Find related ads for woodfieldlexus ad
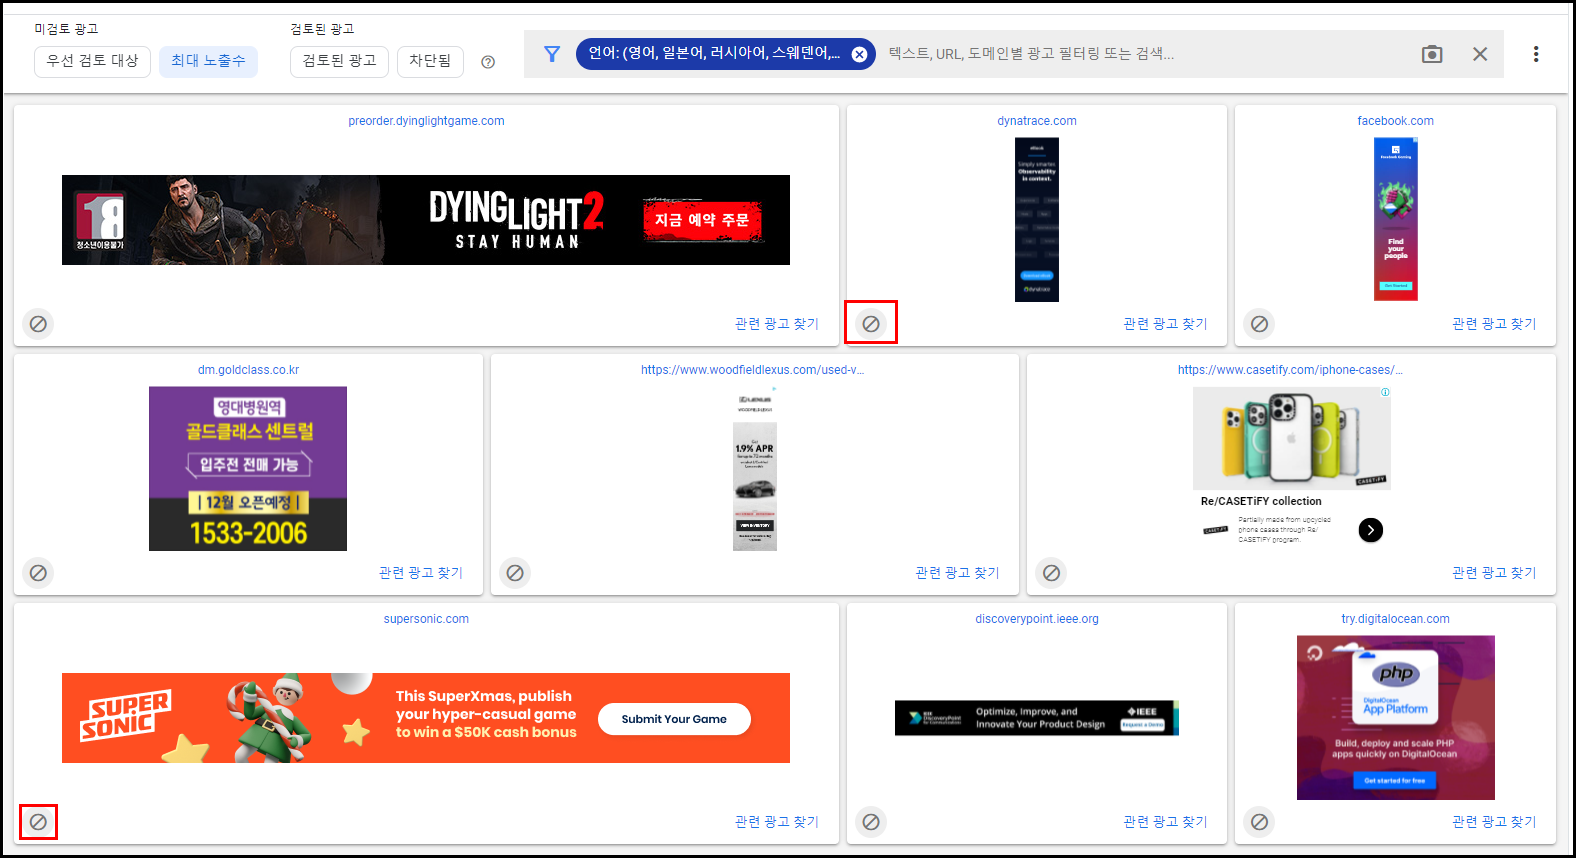The width and height of the screenshot is (1576, 858). click(957, 573)
